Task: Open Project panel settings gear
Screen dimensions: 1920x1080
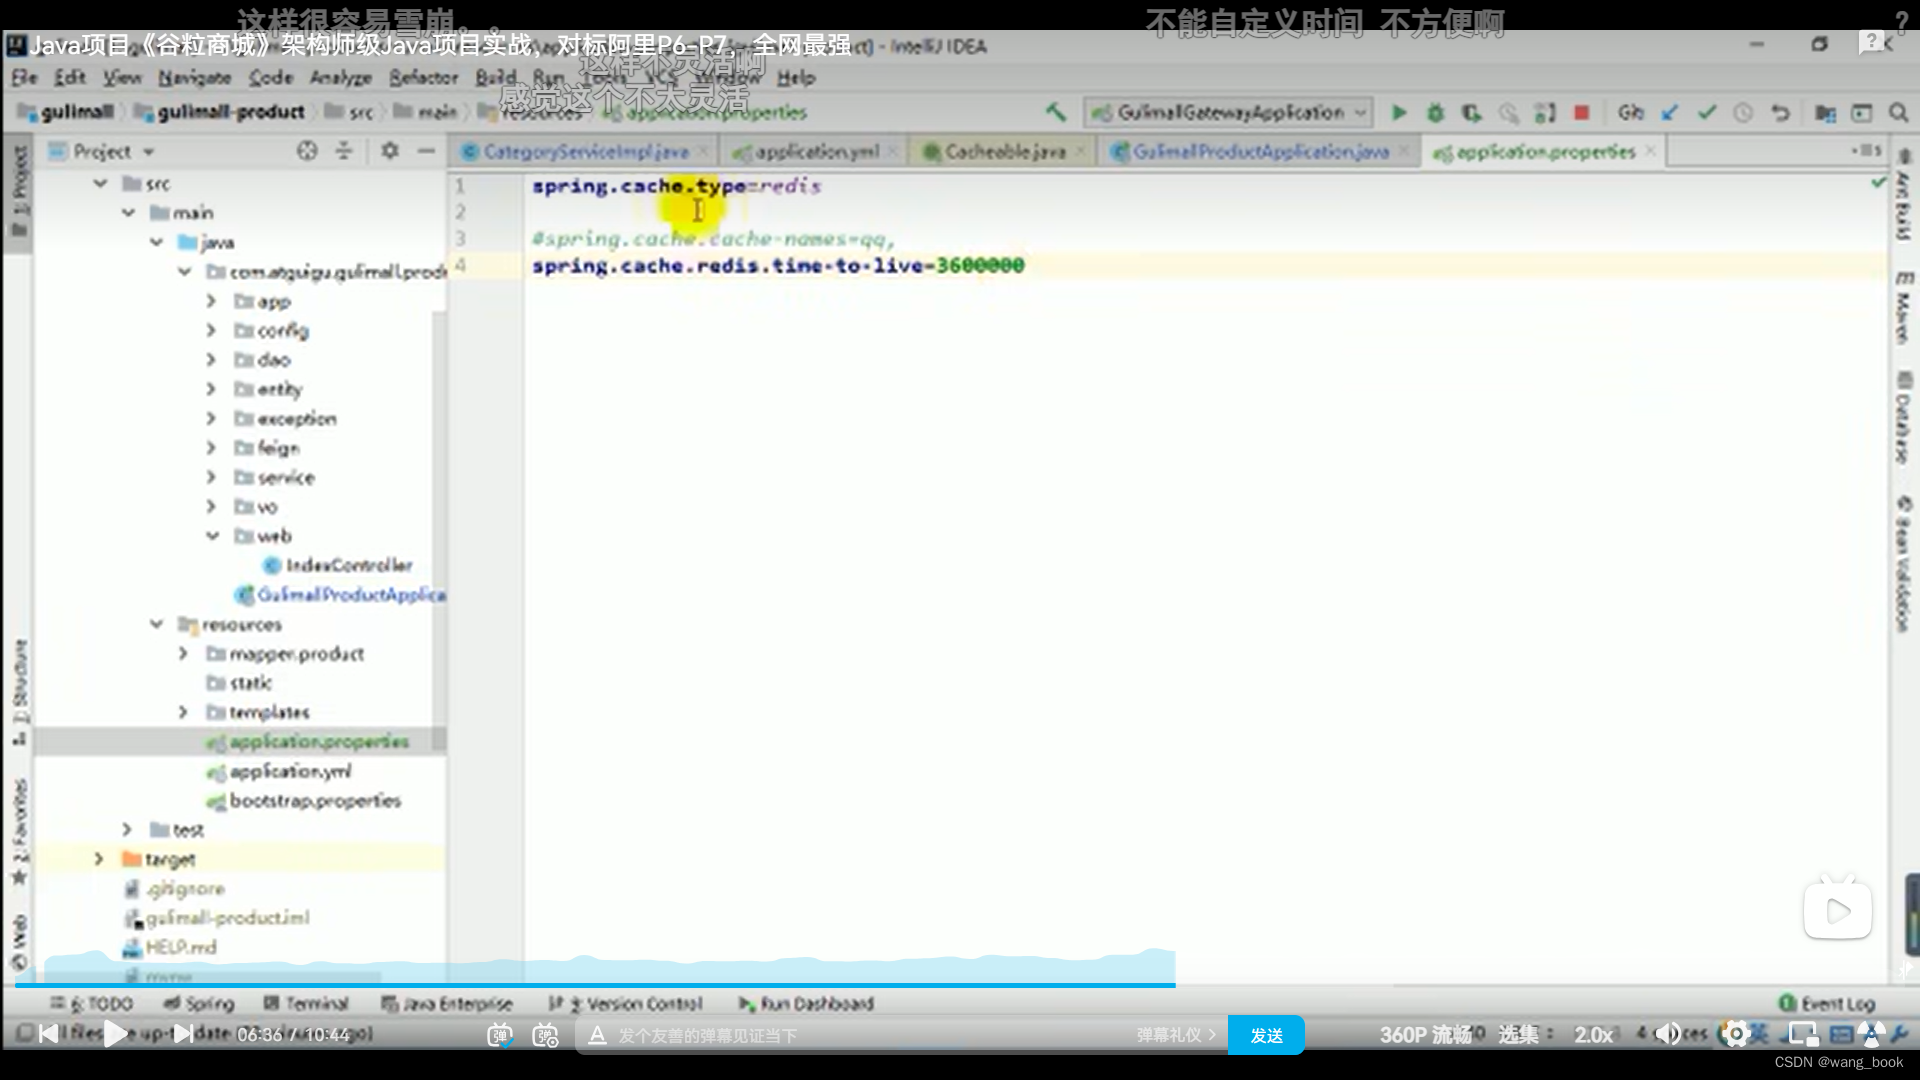Action: pos(389,151)
